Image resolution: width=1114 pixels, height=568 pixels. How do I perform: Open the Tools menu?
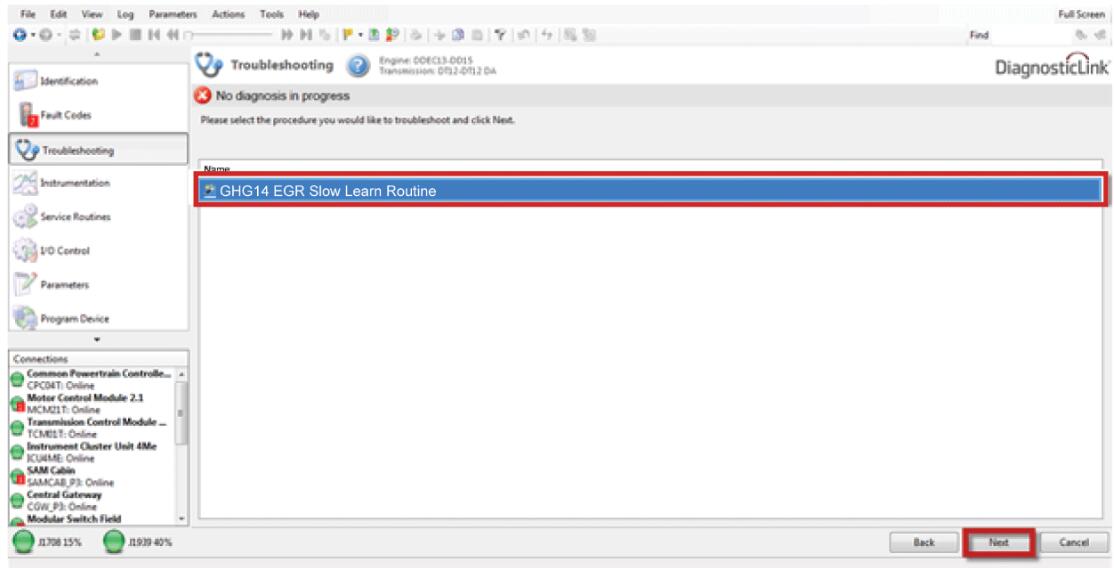(x=271, y=14)
